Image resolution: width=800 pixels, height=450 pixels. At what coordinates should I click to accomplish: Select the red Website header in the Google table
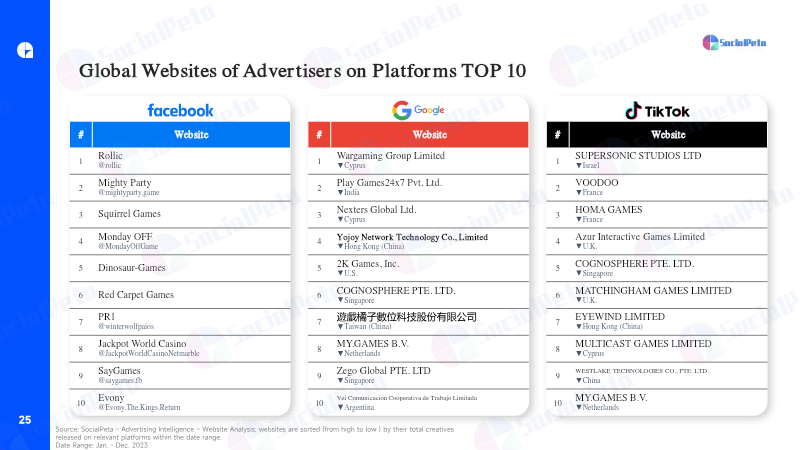[430, 135]
